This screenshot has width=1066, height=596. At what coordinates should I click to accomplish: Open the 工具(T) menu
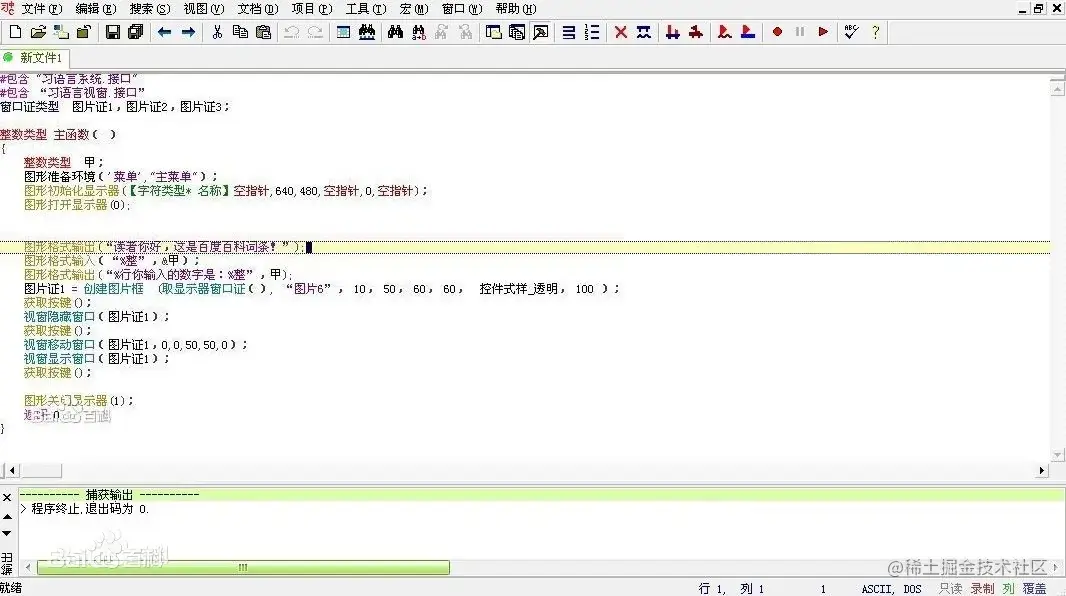tap(366, 9)
